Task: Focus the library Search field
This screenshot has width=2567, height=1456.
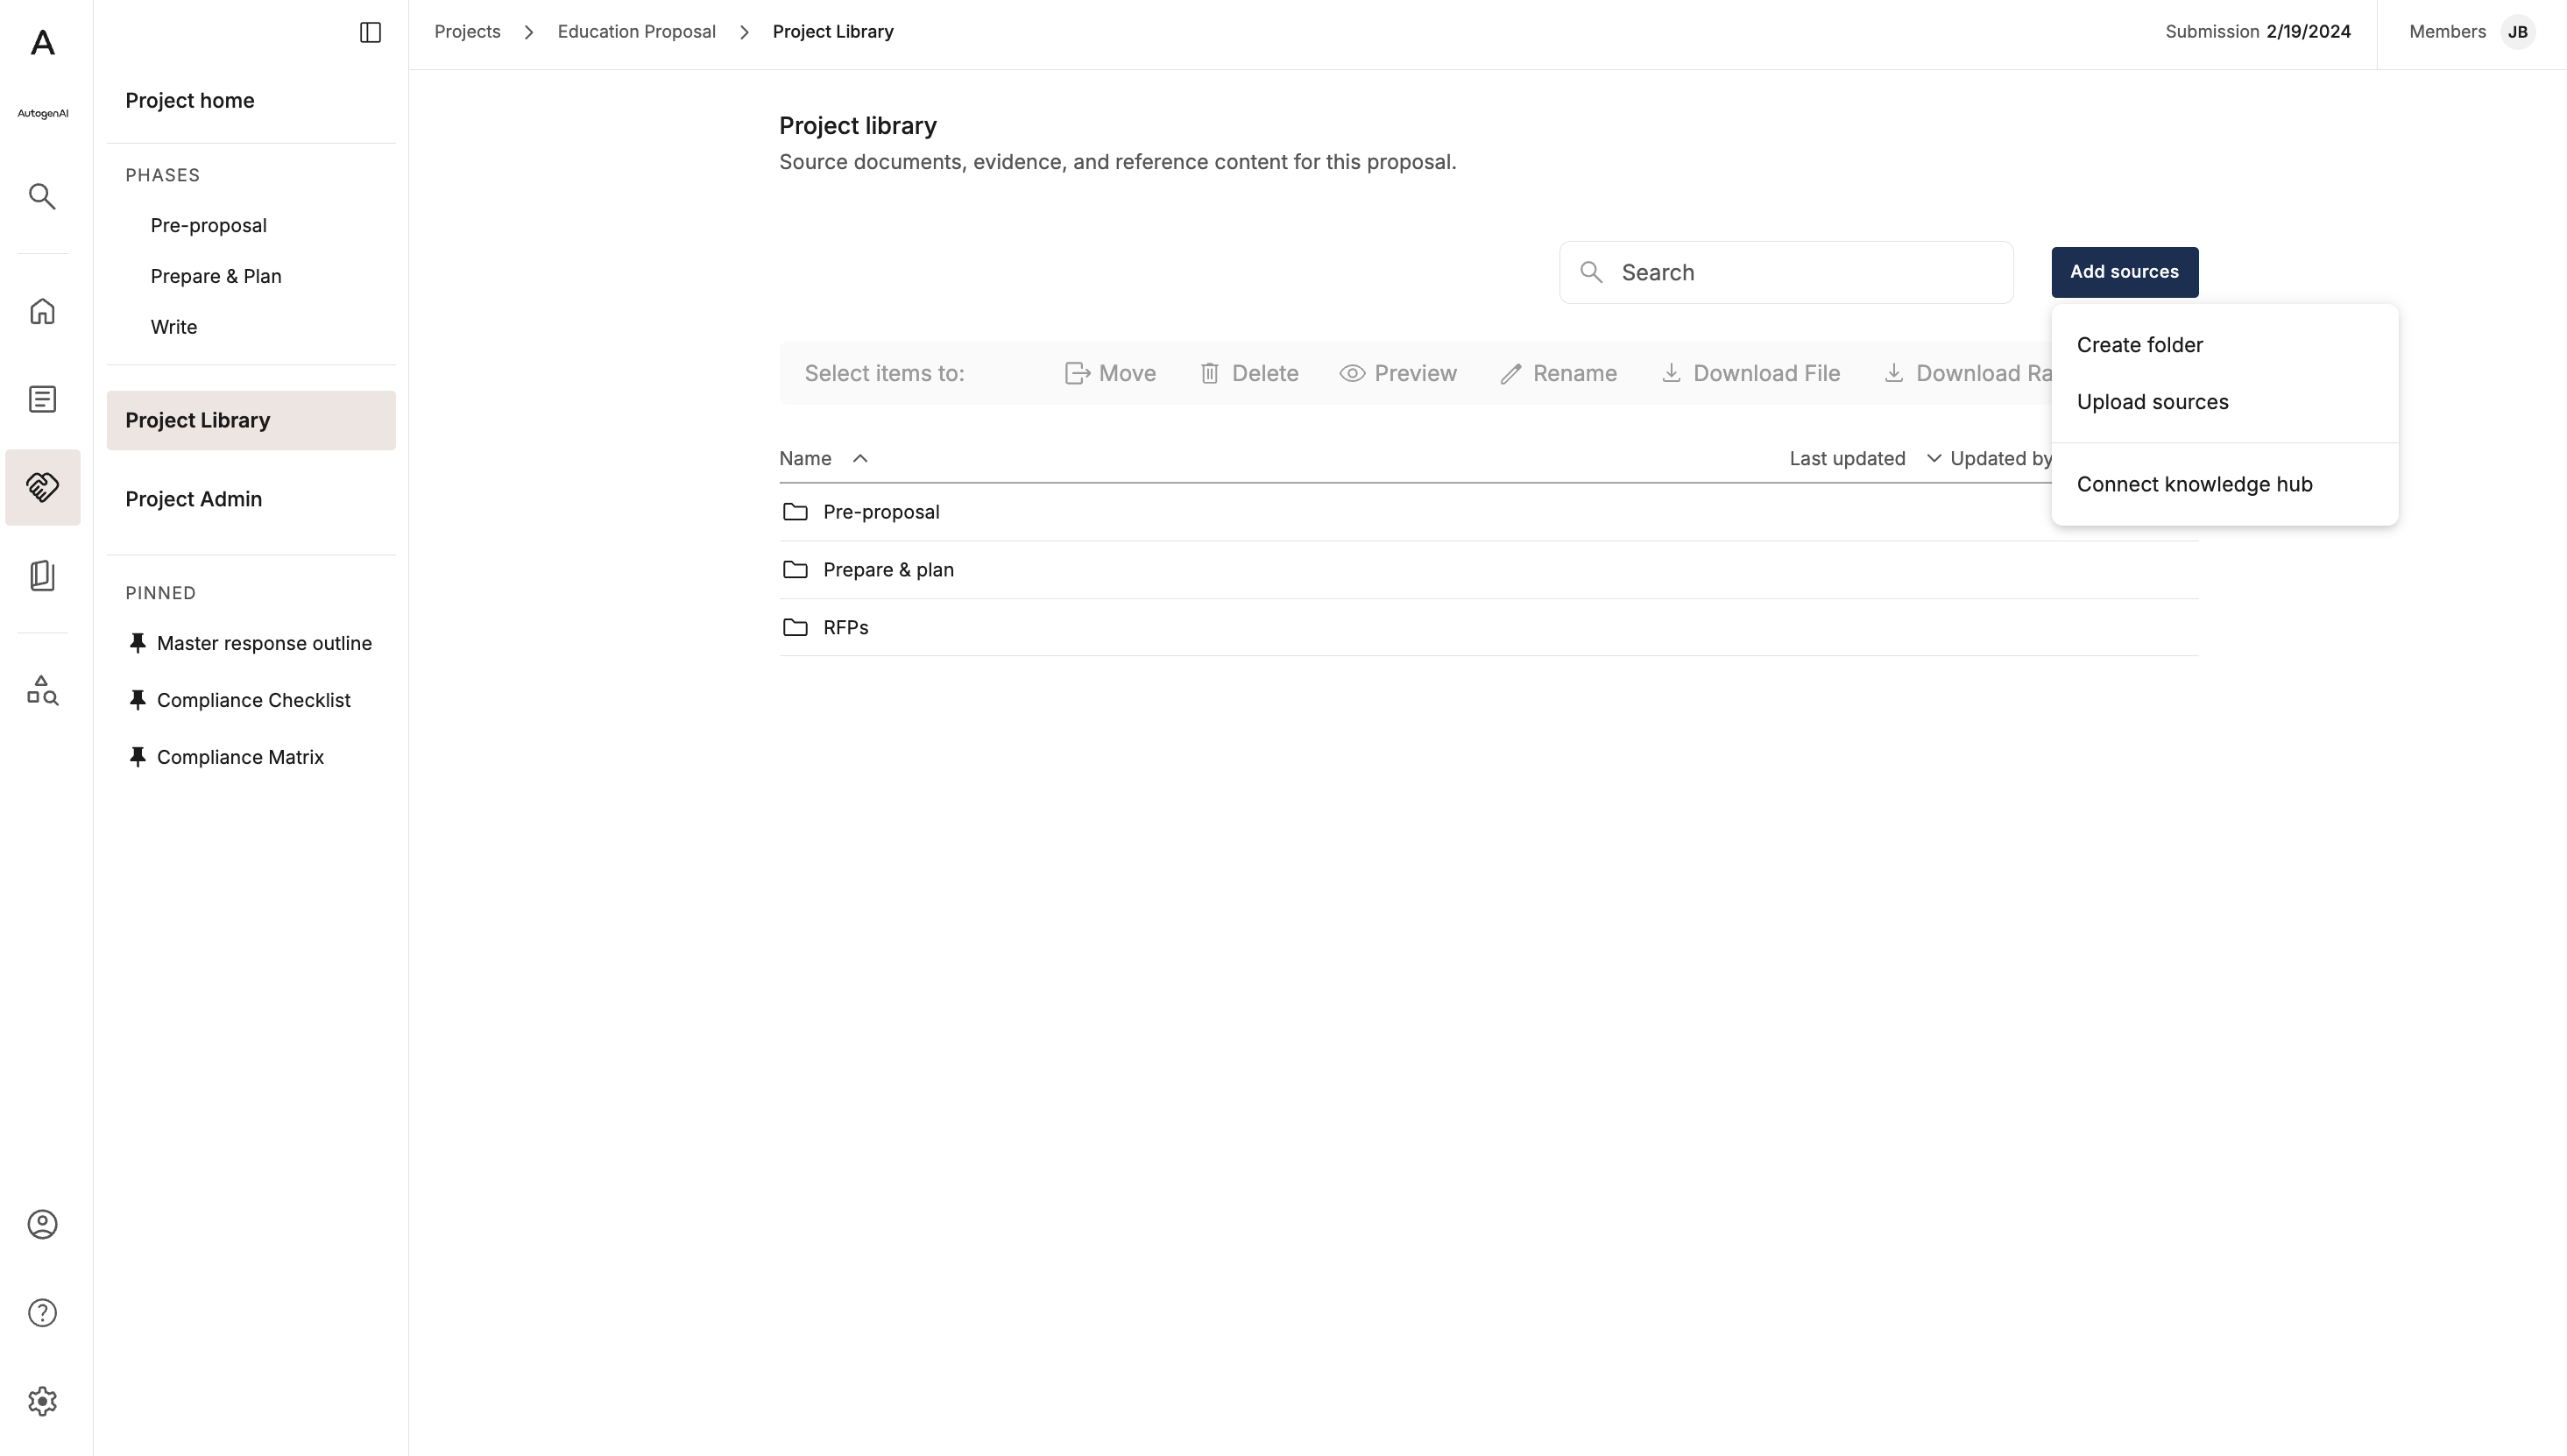Action: pyautogui.click(x=1786, y=272)
